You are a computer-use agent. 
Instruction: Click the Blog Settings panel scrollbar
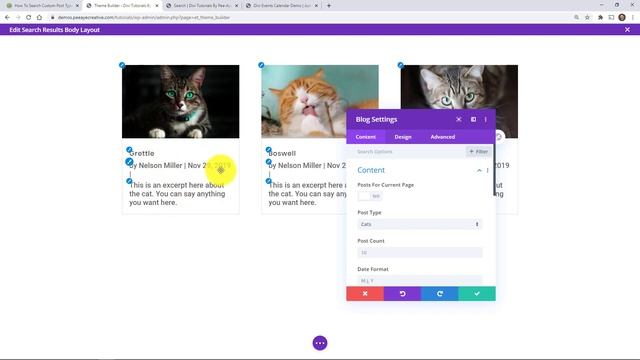click(494, 170)
